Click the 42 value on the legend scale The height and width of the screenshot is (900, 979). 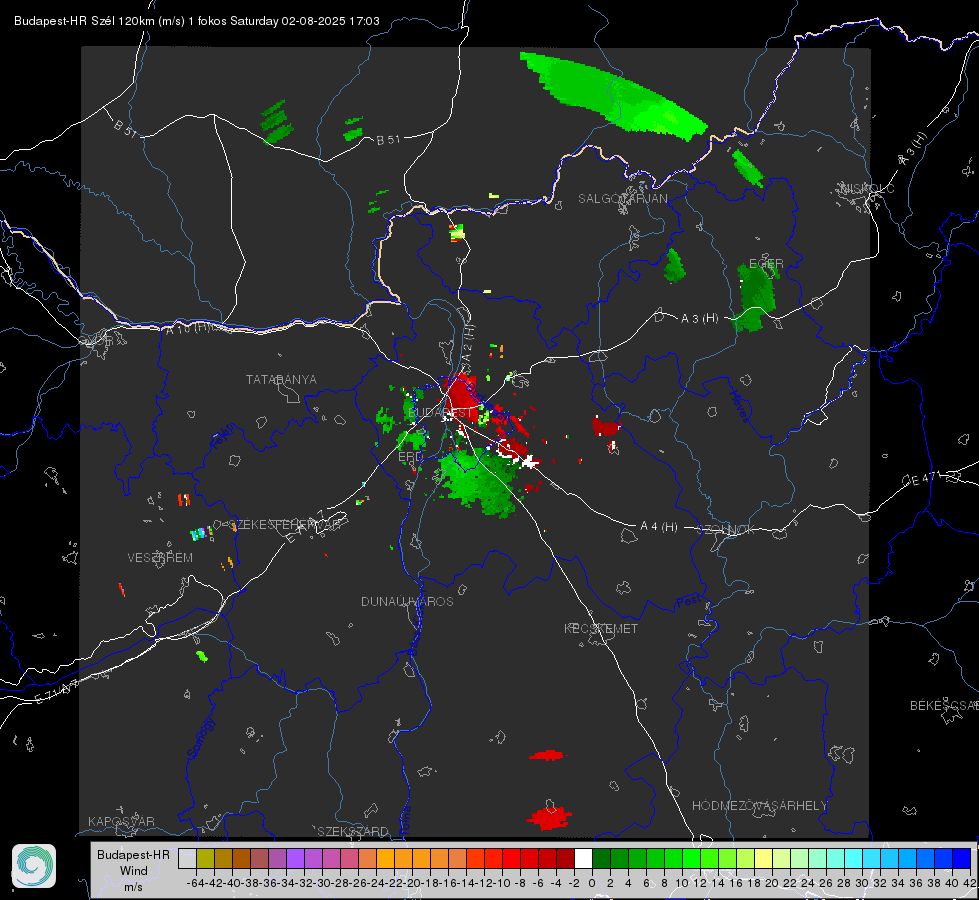(x=969, y=883)
